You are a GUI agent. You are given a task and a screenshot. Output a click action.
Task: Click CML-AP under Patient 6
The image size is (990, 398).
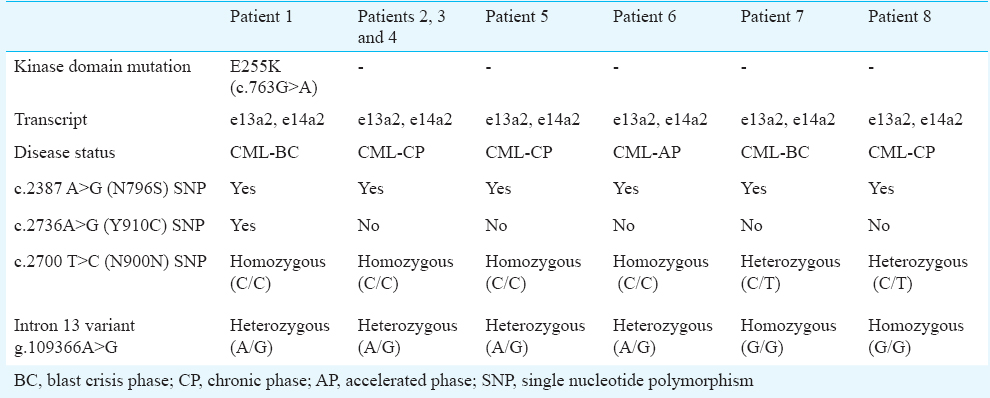click(646, 154)
